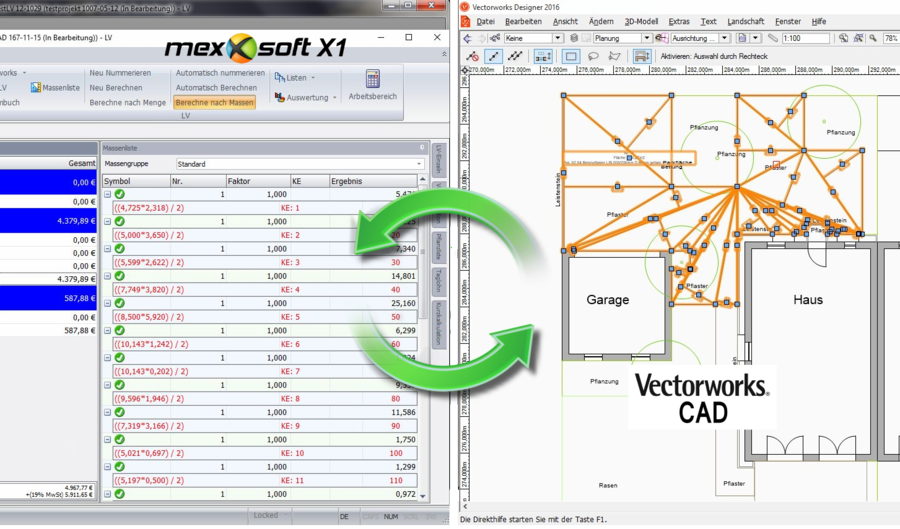Open the Landschaft menu
This screenshot has width=900, height=529.
pos(745,21)
